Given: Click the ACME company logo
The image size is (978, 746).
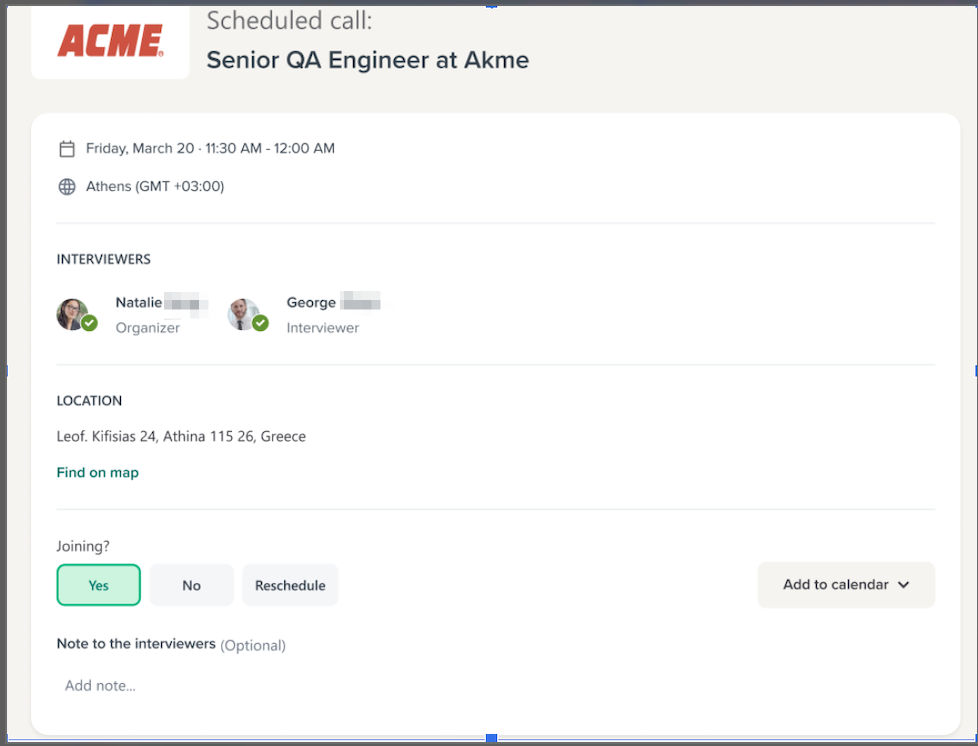Looking at the screenshot, I should [110, 40].
